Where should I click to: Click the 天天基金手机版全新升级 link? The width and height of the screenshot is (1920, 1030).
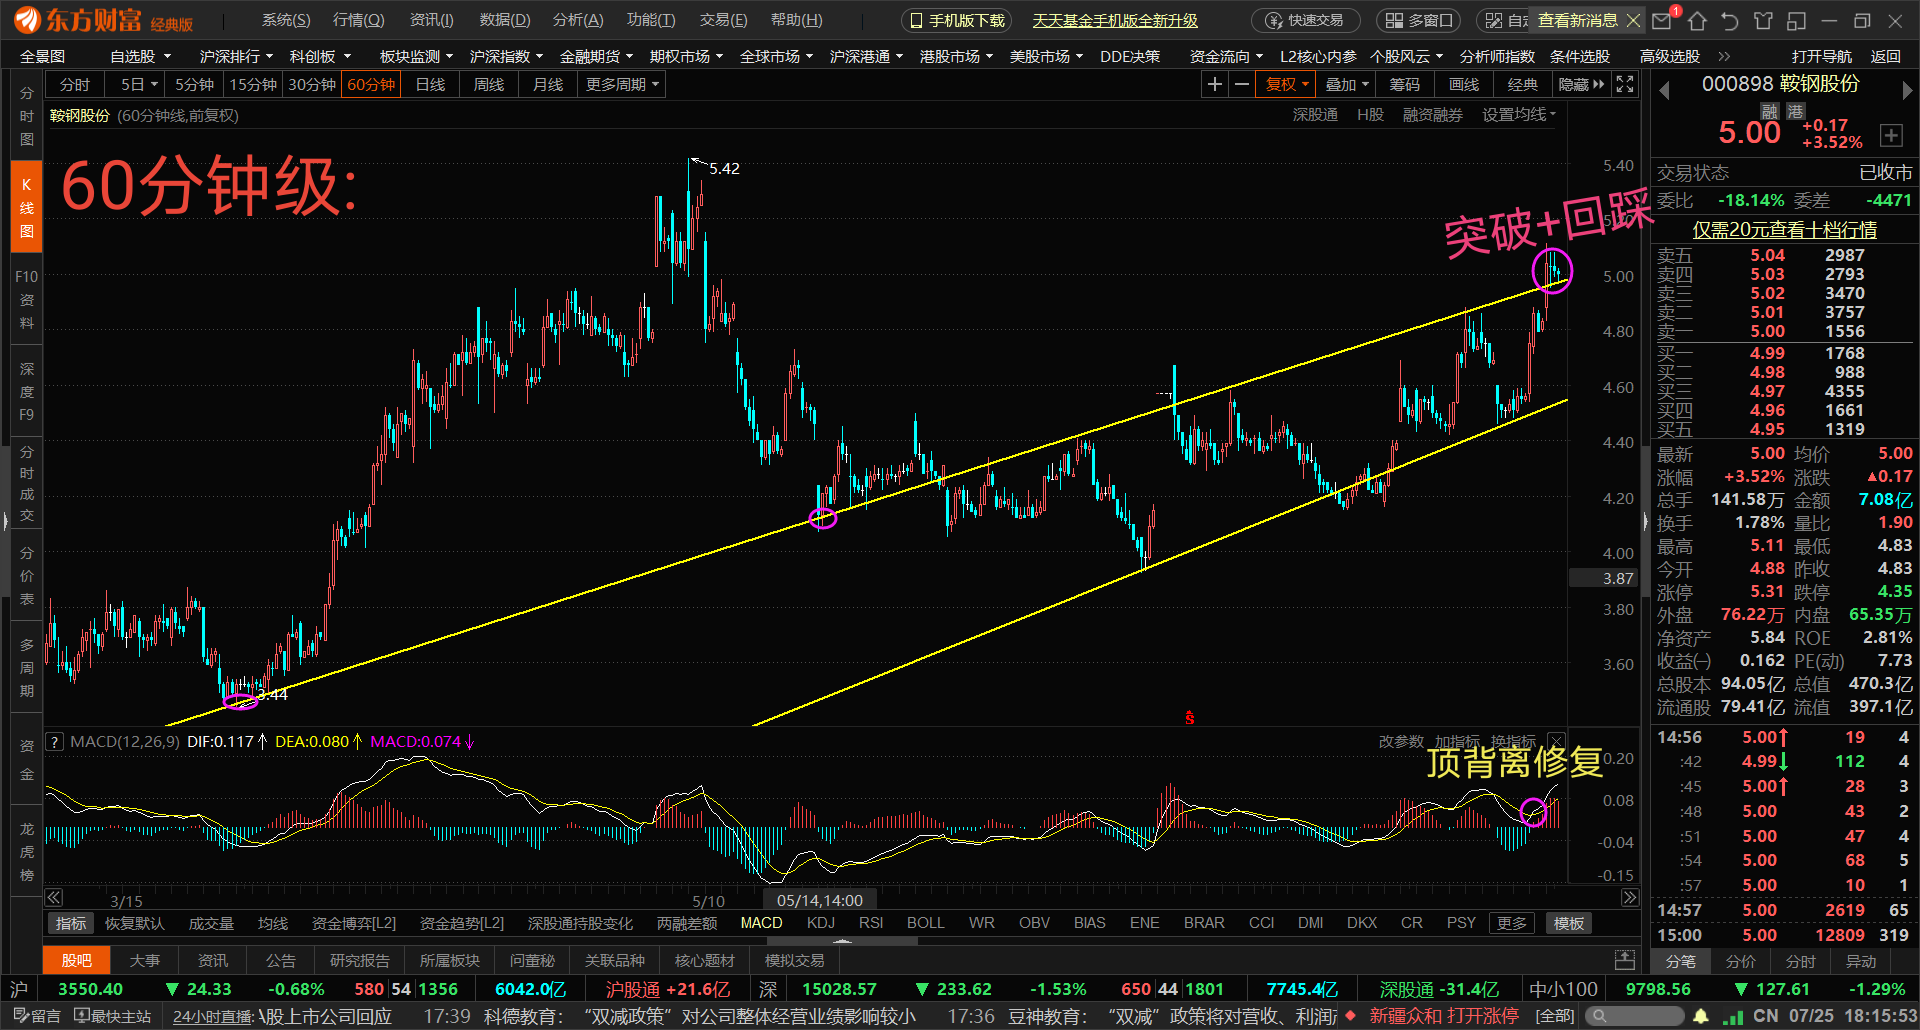tap(1115, 20)
